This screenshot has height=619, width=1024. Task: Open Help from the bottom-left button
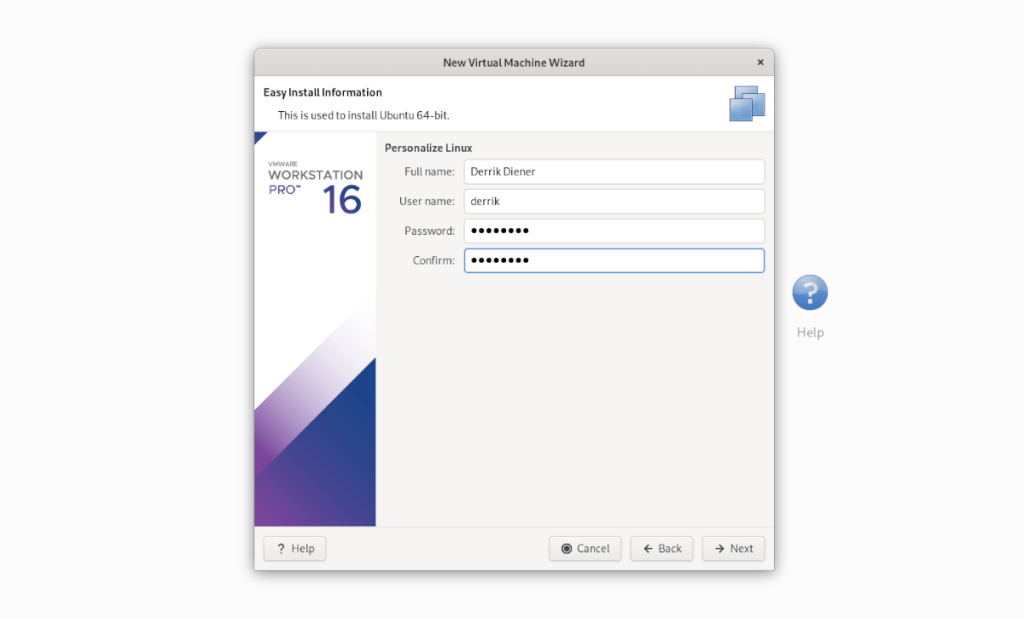pyautogui.click(x=294, y=548)
